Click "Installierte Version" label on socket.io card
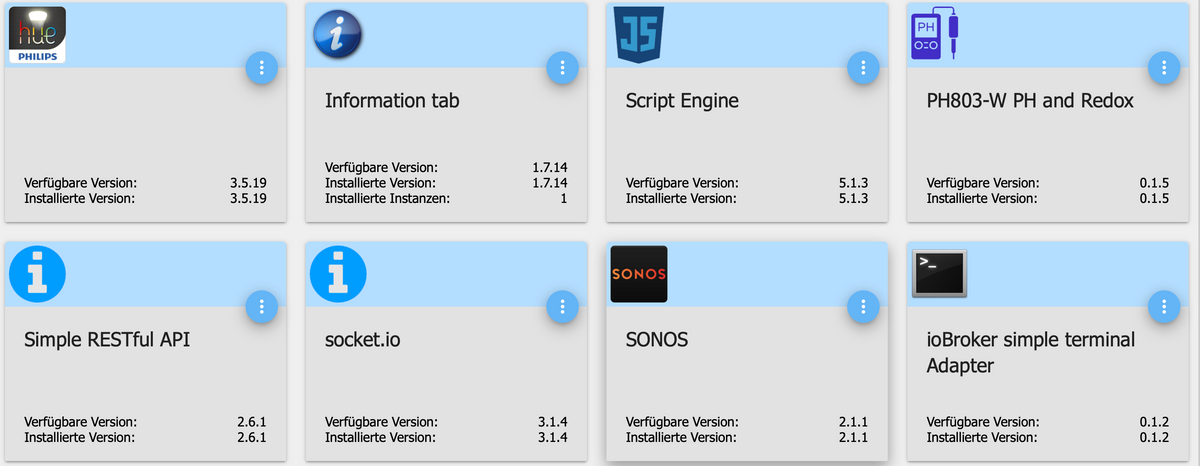This screenshot has height=466, width=1200. click(380, 437)
